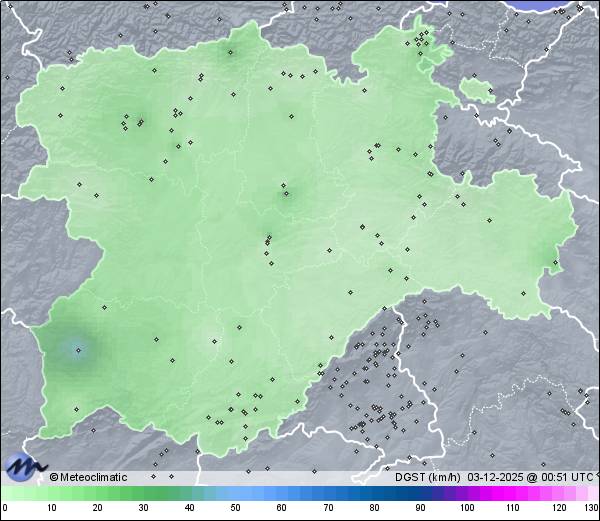Pick the light green 10 km/h legend color
The width and height of the screenshot is (600, 521).
pos(52,494)
